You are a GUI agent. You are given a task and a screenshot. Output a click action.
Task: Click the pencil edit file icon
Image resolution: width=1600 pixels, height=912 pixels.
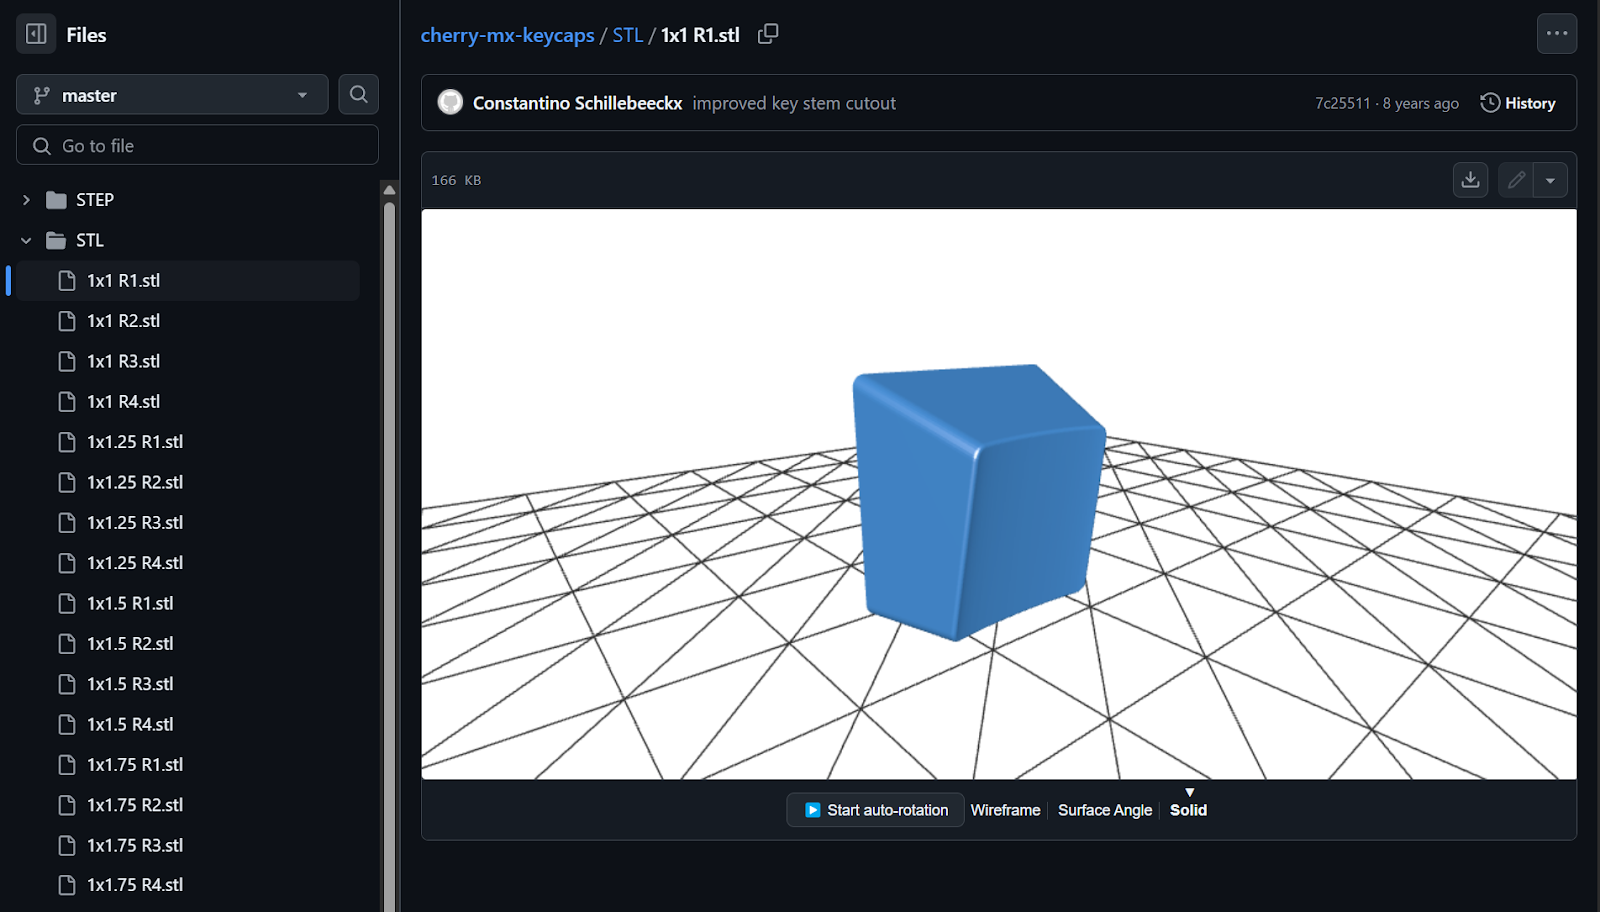(1516, 180)
